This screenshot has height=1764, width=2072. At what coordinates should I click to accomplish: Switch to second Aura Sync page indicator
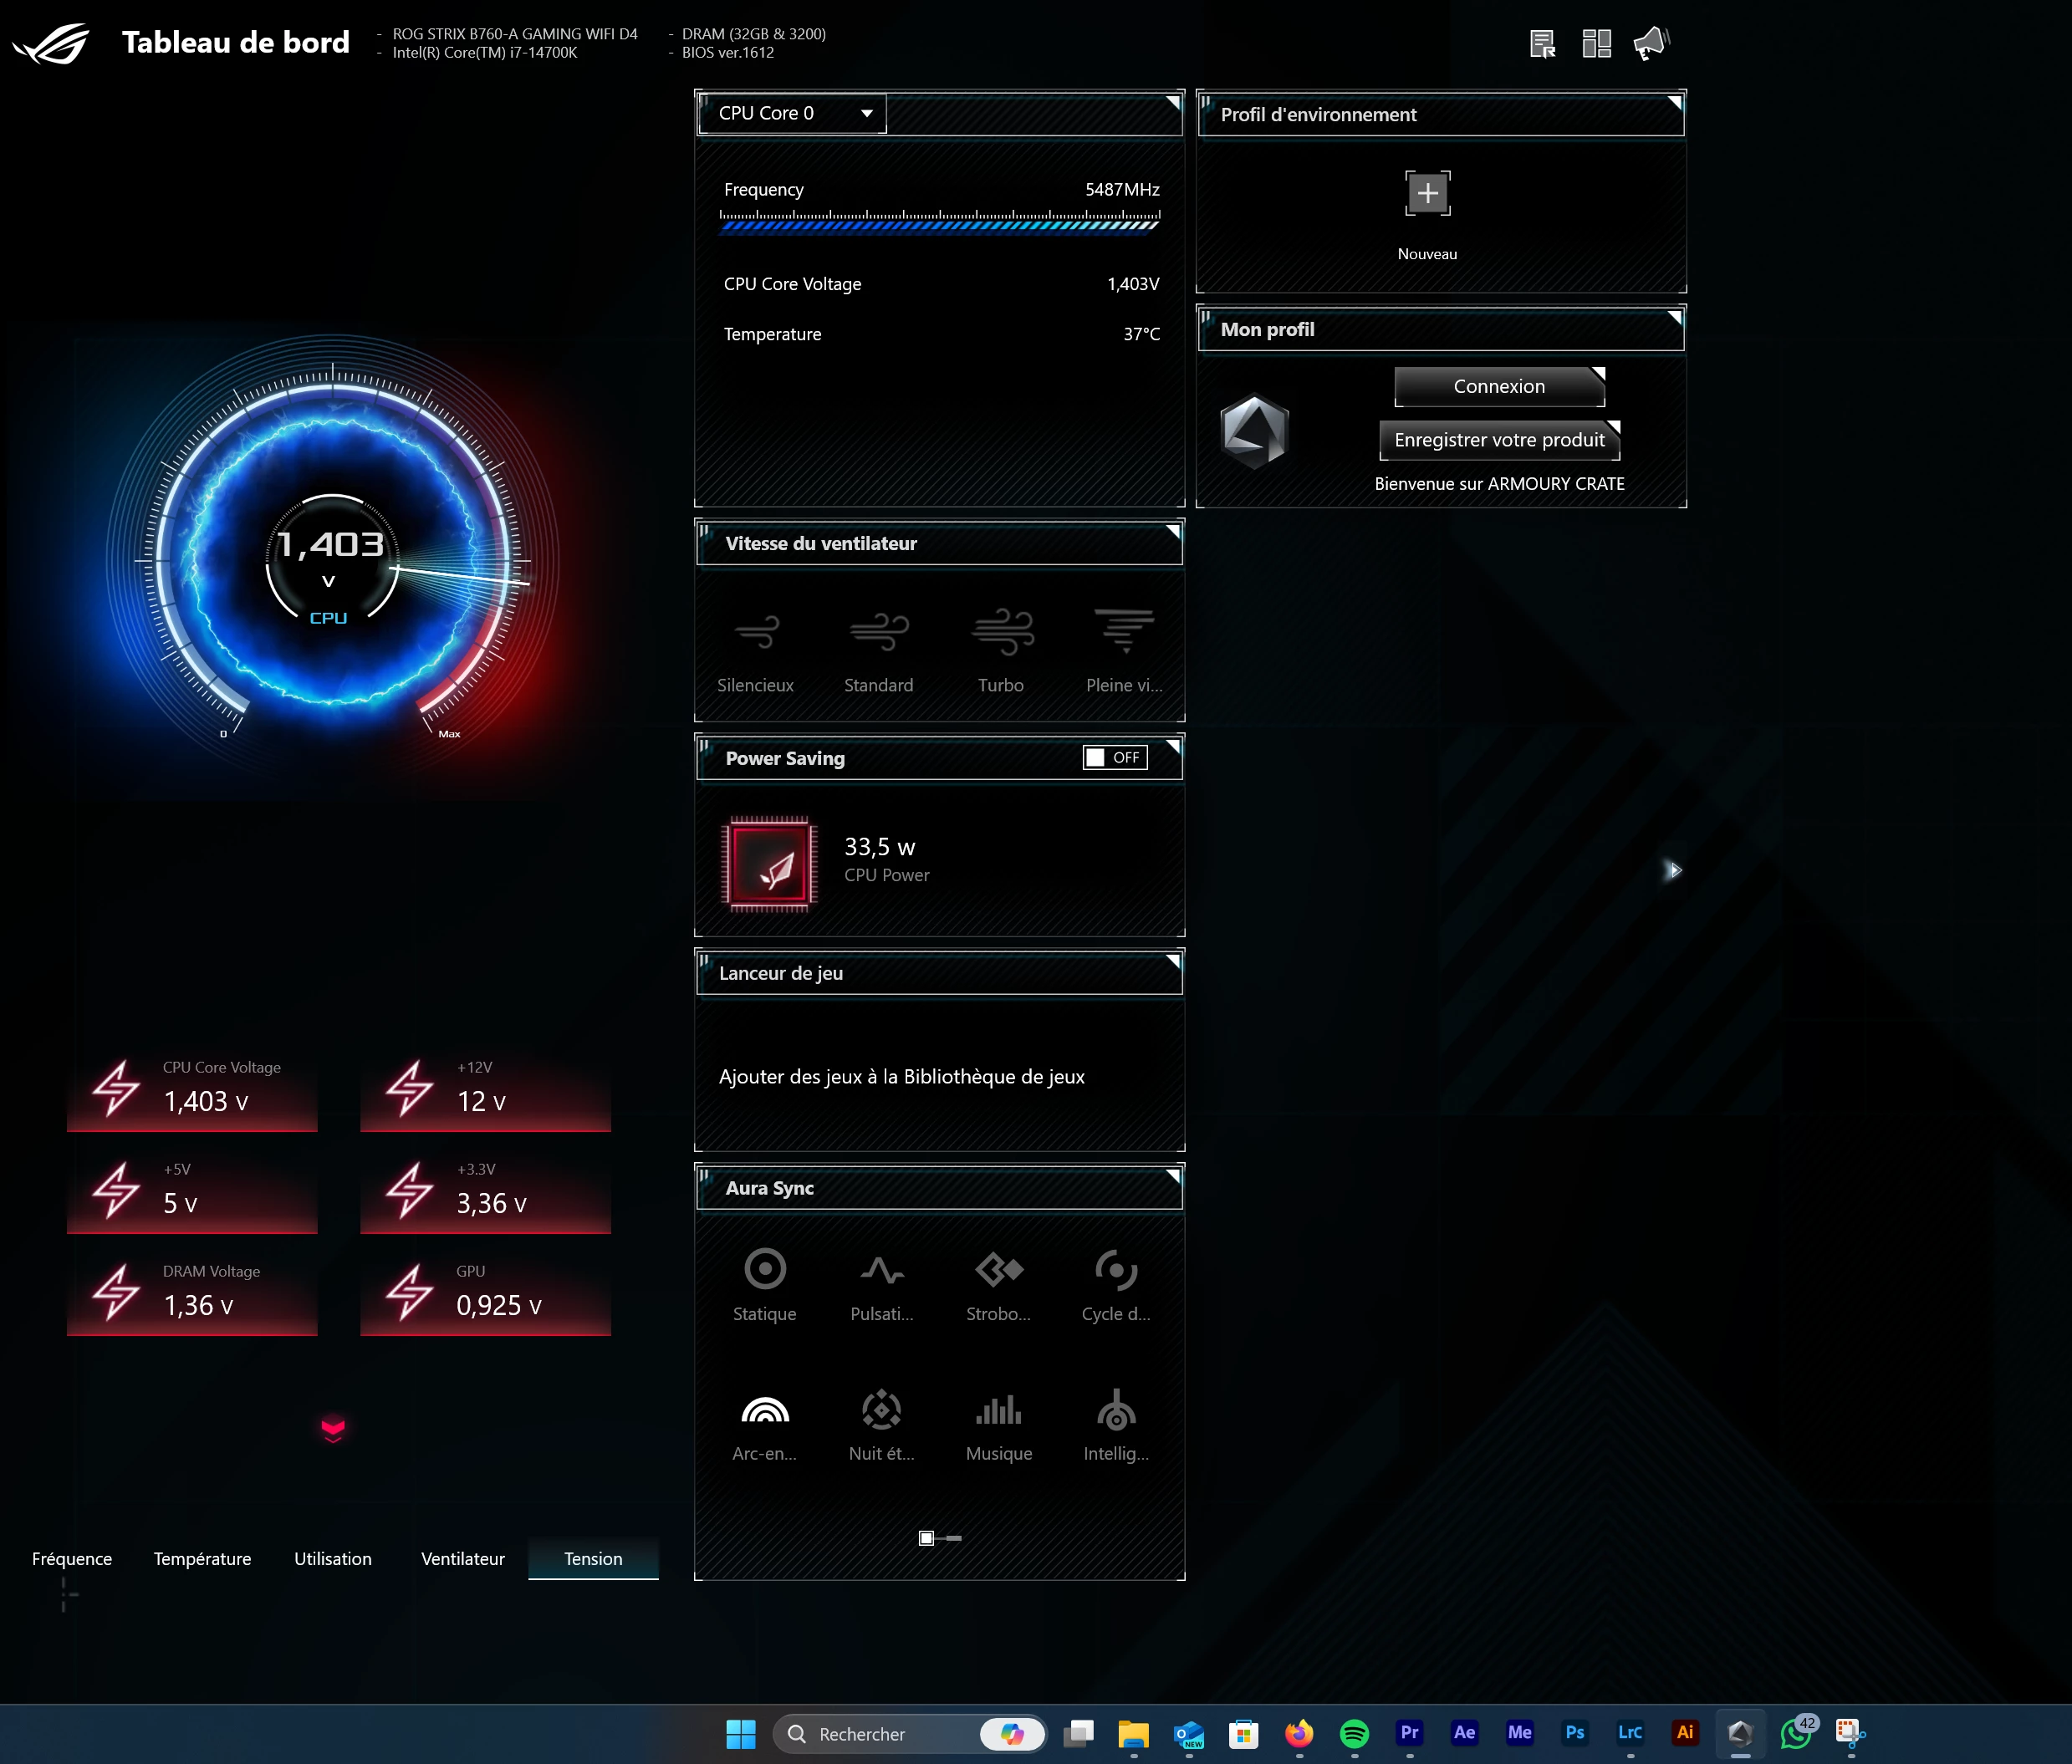[953, 1538]
